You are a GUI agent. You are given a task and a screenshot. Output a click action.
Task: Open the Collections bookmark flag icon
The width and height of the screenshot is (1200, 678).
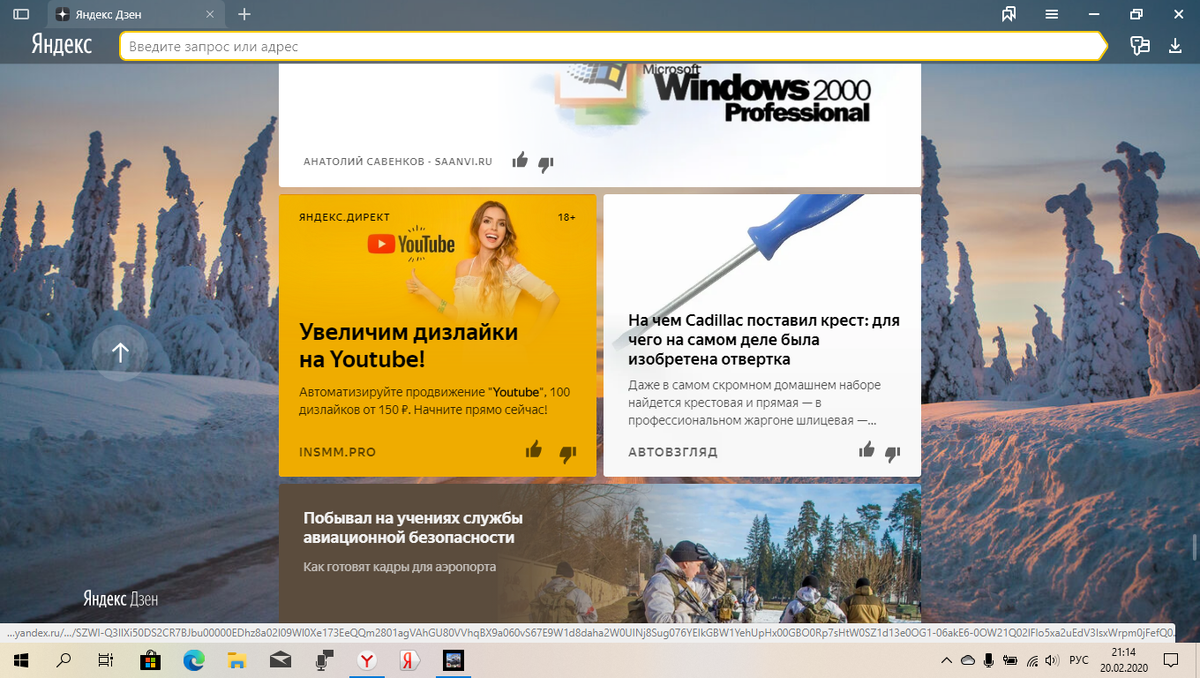tap(1011, 15)
